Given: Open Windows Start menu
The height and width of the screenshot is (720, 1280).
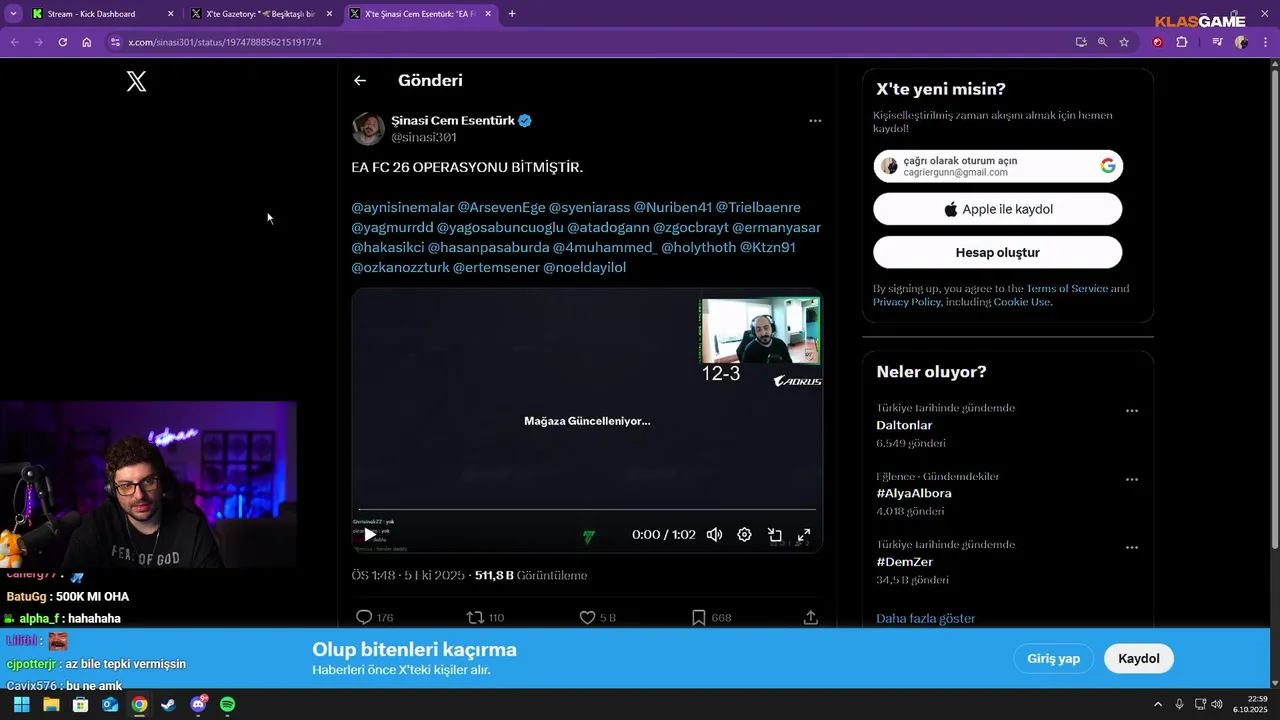Looking at the screenshot, I should 21,705.
